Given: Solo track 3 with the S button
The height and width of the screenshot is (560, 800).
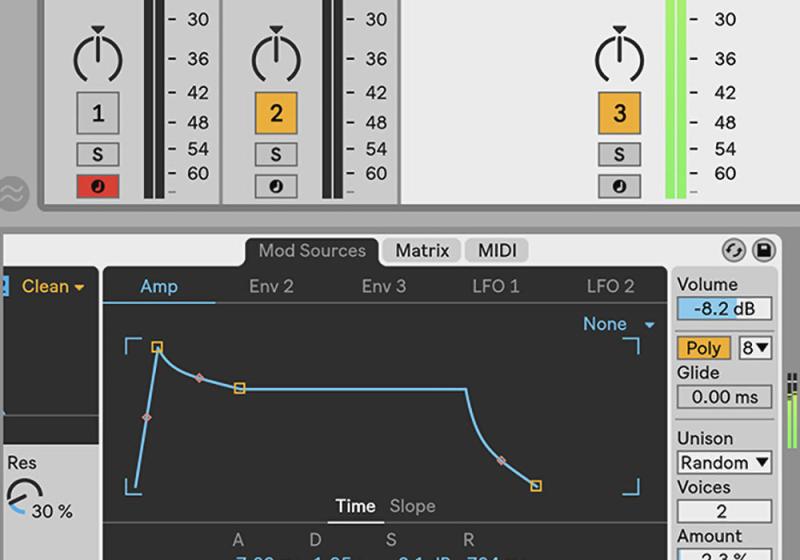Looking at the screenshot, I should click(x=619, y=154).
